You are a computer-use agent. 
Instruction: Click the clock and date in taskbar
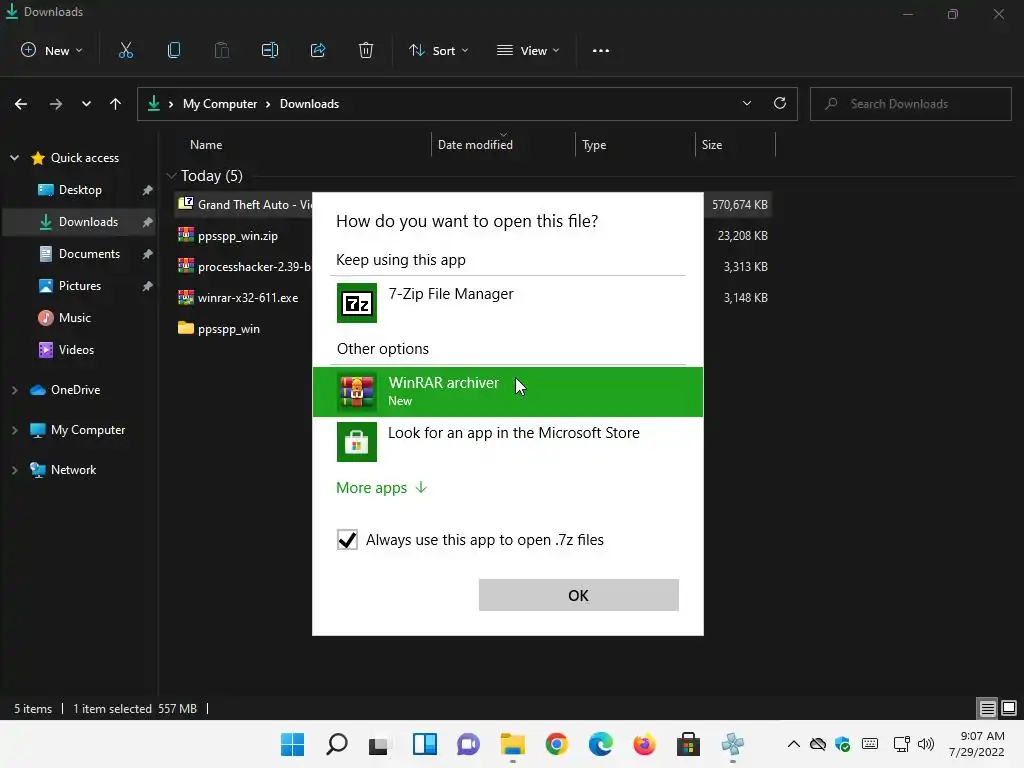click(x=976, y=744)
